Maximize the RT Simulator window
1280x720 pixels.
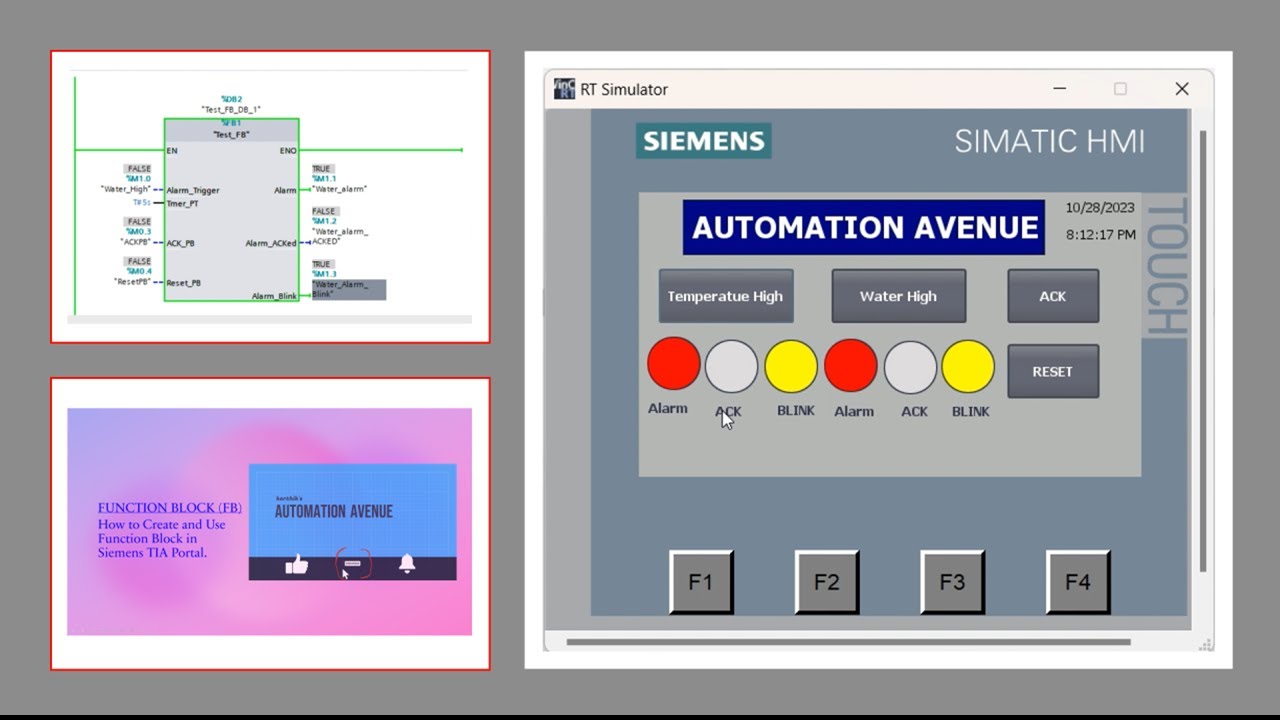click(x=1120, y=89)
